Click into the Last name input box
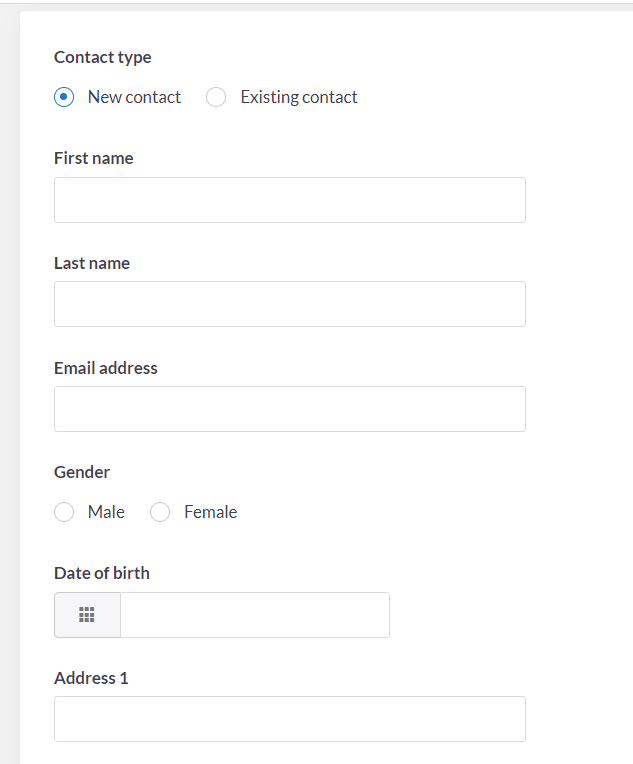Image resolution: width=633 pixels, height=764 pixels. (290, 304)
